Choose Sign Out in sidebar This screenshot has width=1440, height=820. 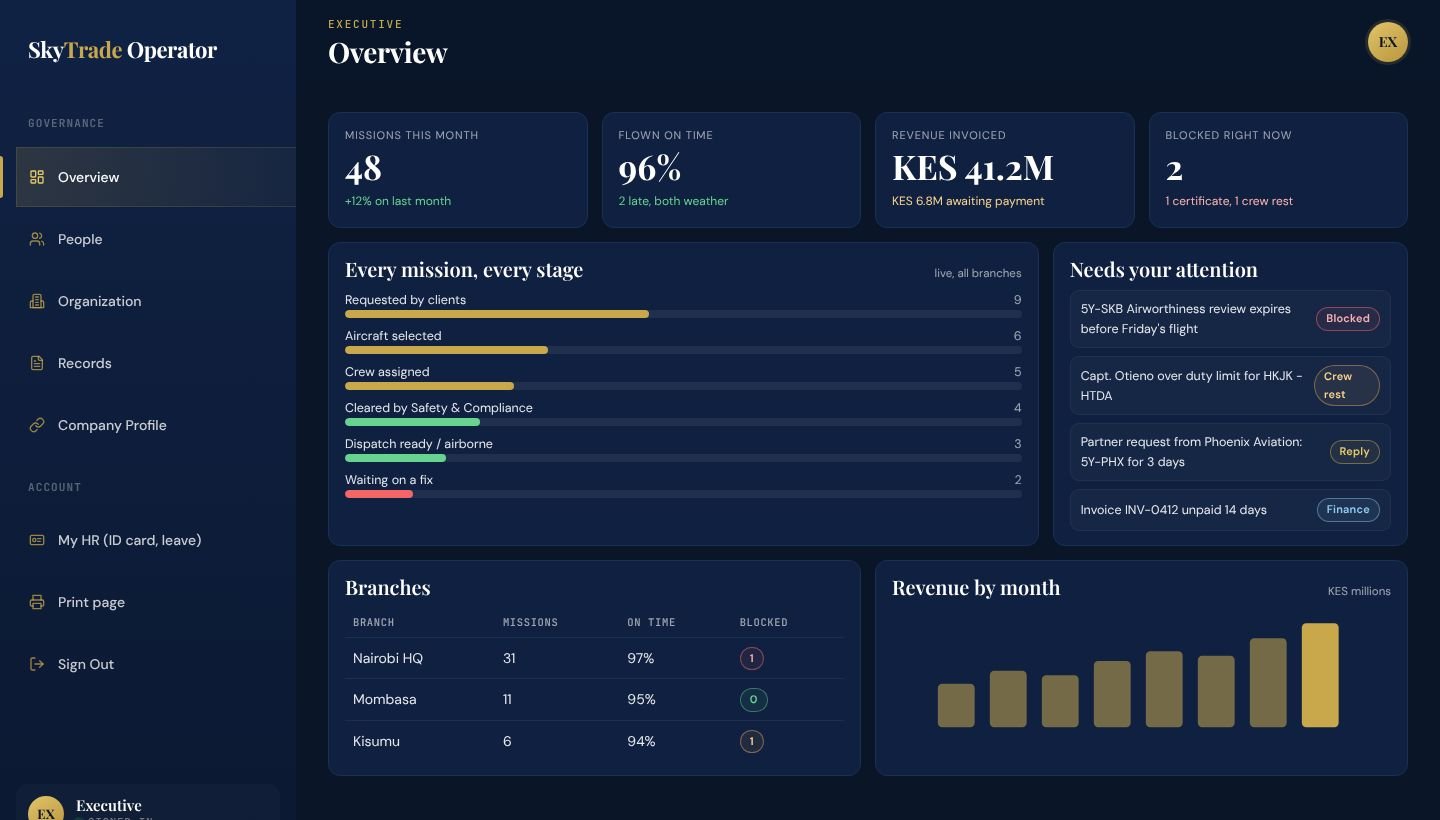tap(155, 664)
